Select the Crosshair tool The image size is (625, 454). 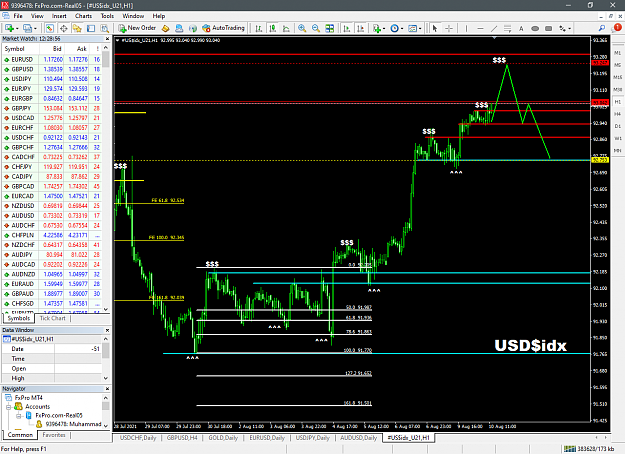(x=449, y=28)
